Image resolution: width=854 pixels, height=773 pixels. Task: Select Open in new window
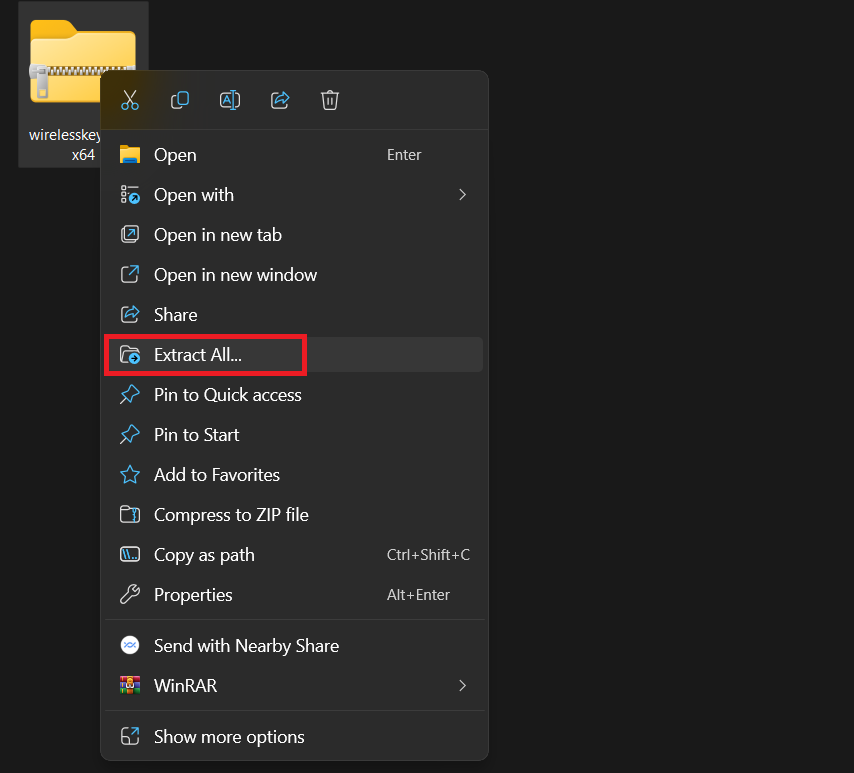pos(235,275)
